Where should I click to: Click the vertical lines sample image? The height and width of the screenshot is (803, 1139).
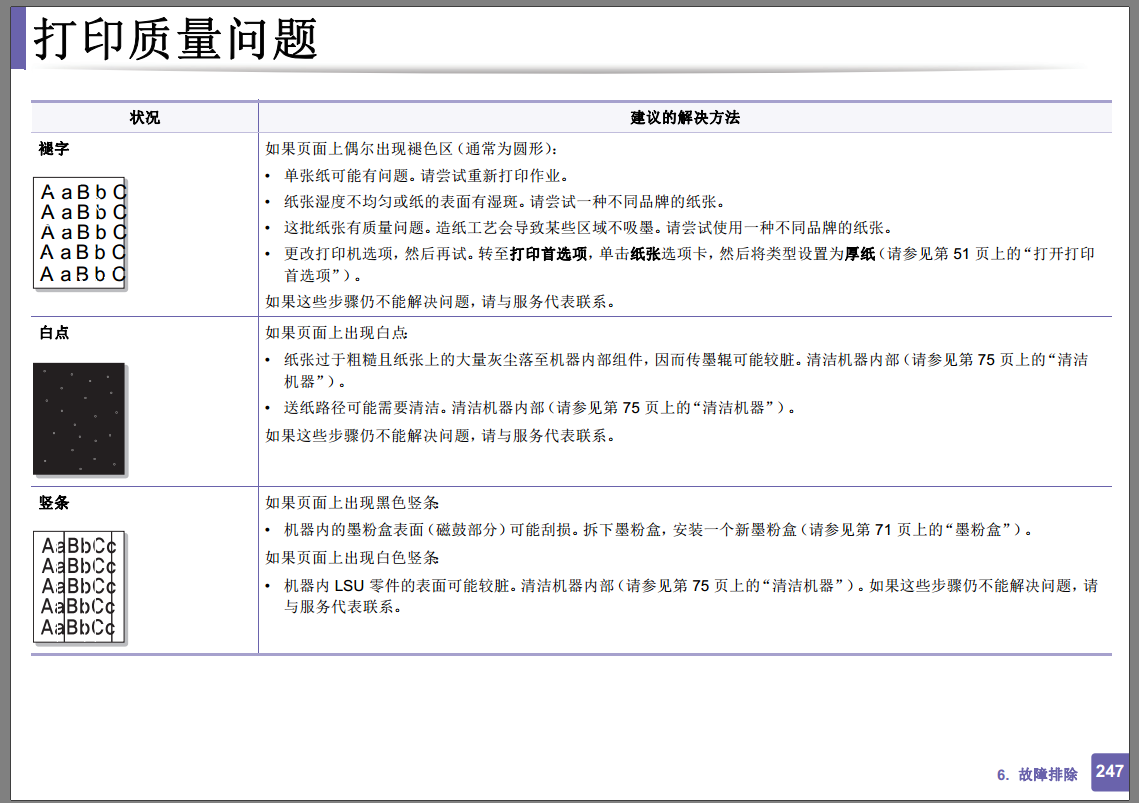click(80, 588)
